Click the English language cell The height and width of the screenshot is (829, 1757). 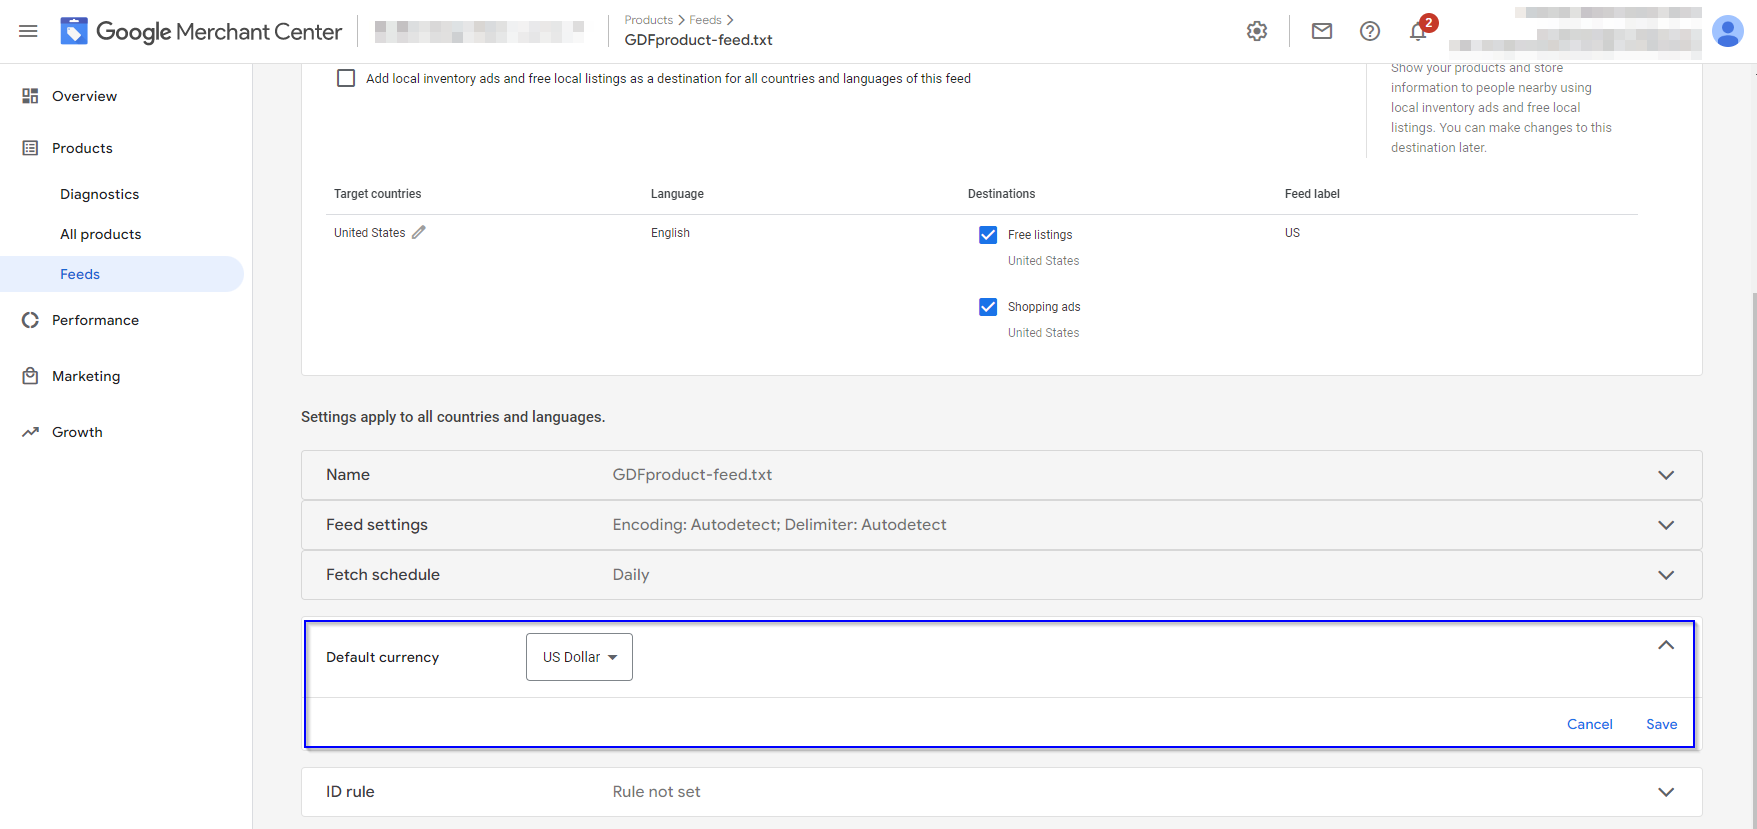670,233
